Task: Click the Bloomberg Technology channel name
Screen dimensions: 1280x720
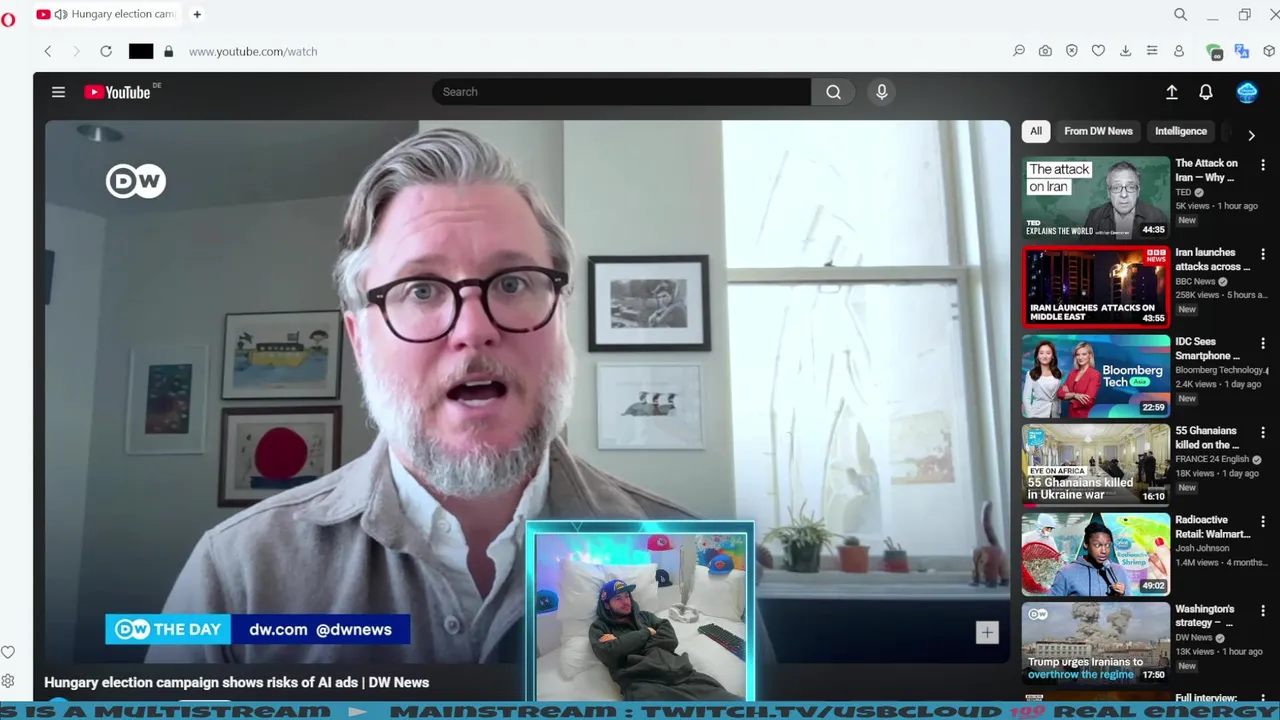Action: coord(1219,370)
